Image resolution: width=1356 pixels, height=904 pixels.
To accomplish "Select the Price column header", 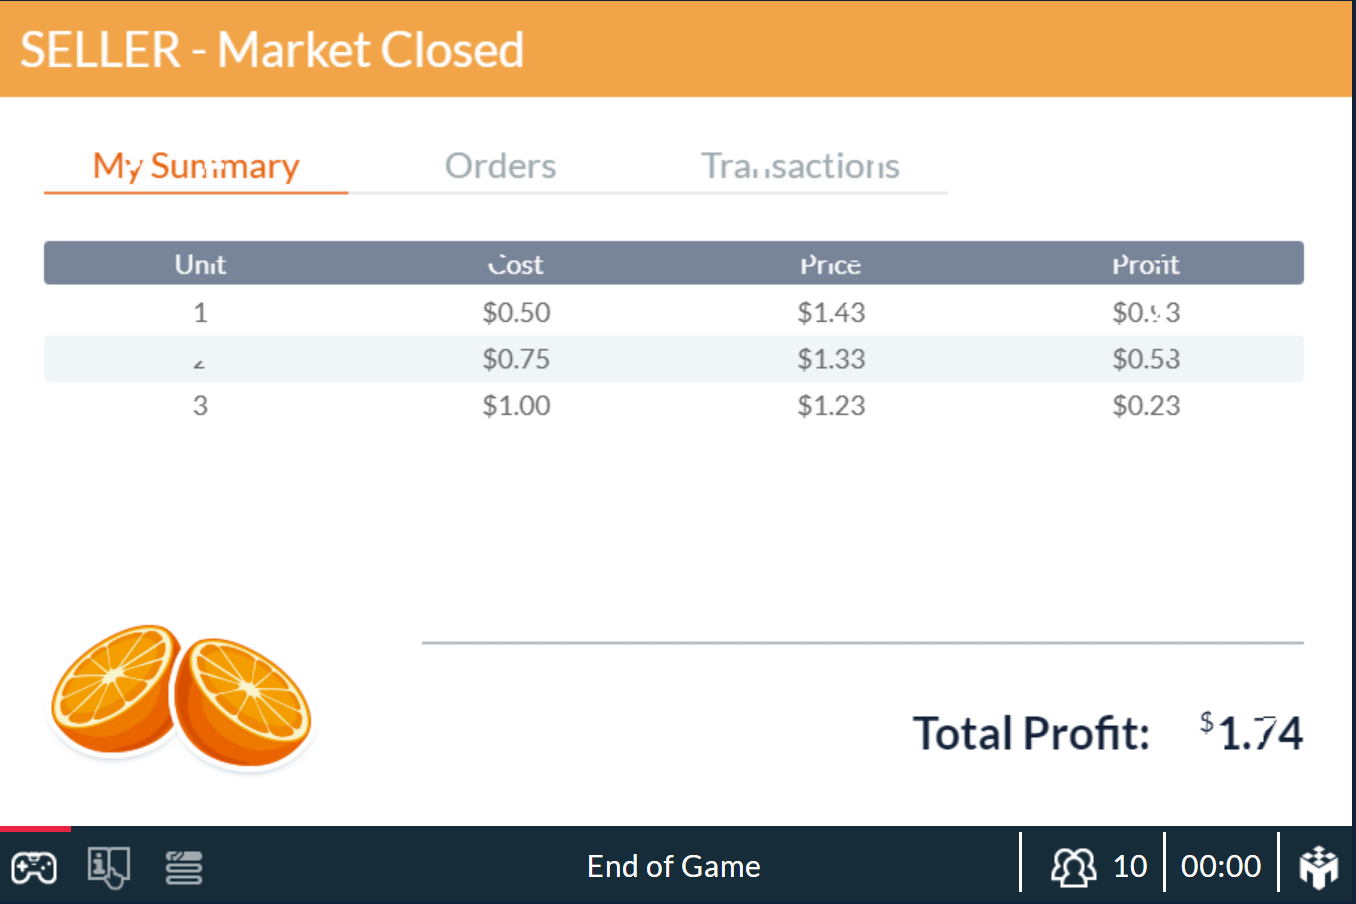I will pyautogui.click(x=831, y=263).
